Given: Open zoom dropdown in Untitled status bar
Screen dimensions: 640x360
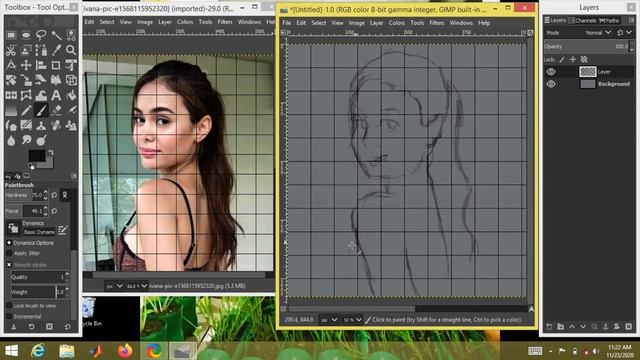Looking at the screenshot, I should [x=352, y=320].
